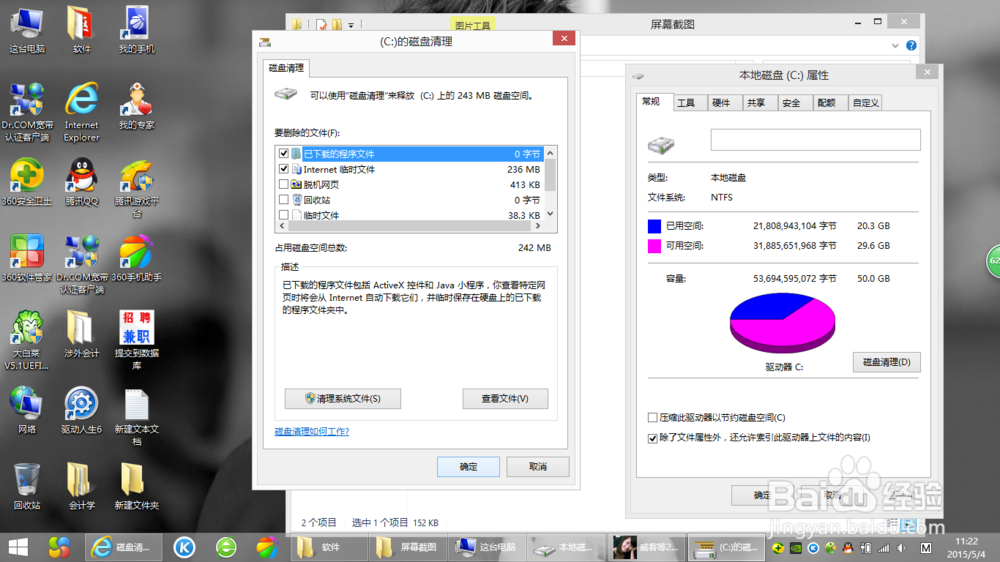
Task: Click the blue 已用空间 color swatch
Action: 654,226
